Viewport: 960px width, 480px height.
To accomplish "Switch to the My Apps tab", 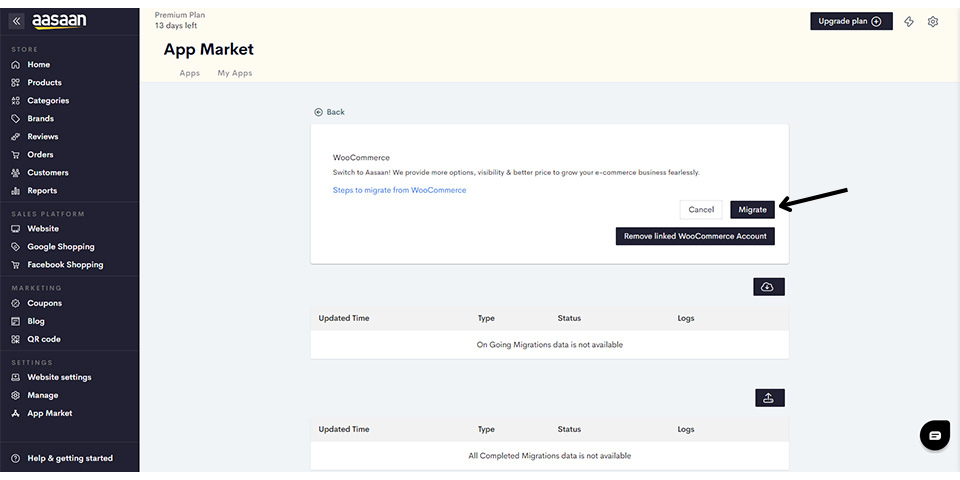I will coord(234,73).
